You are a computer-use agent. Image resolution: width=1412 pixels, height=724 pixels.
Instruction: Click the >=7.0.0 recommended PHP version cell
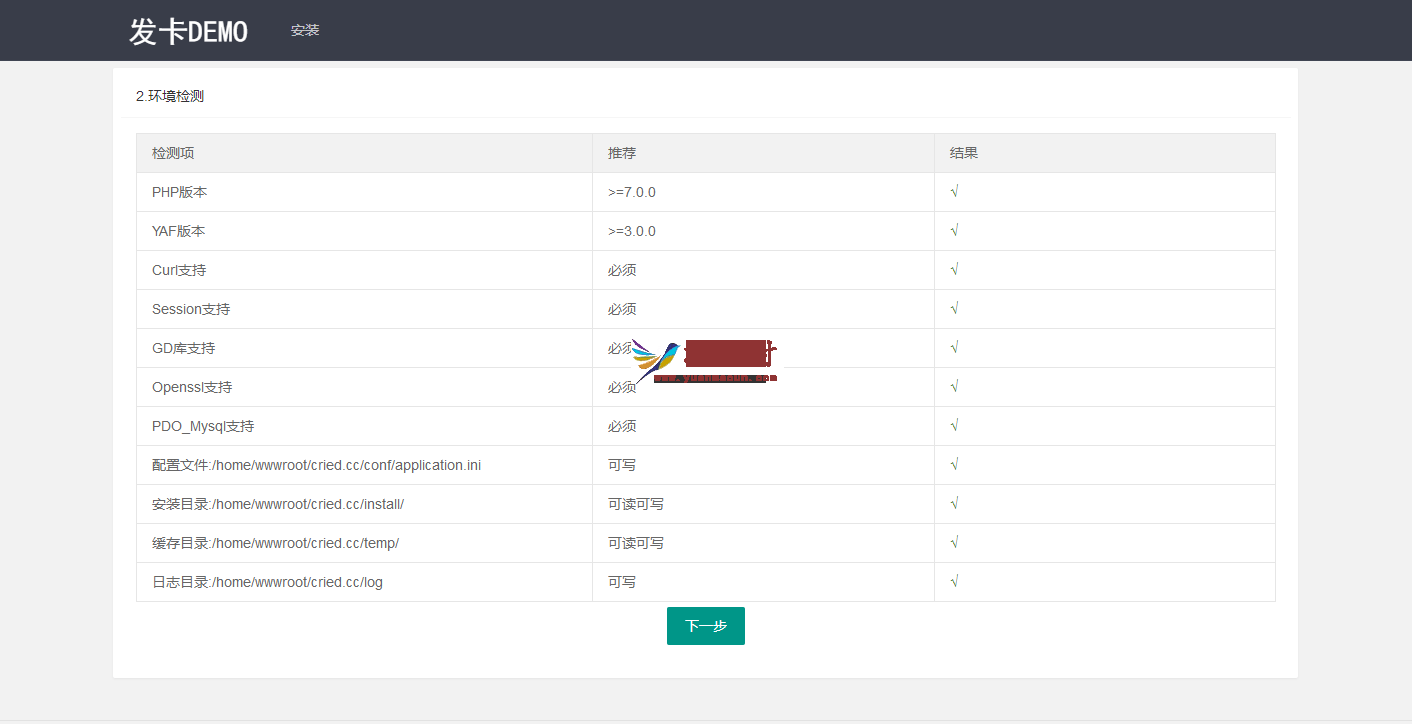[632, 192]
